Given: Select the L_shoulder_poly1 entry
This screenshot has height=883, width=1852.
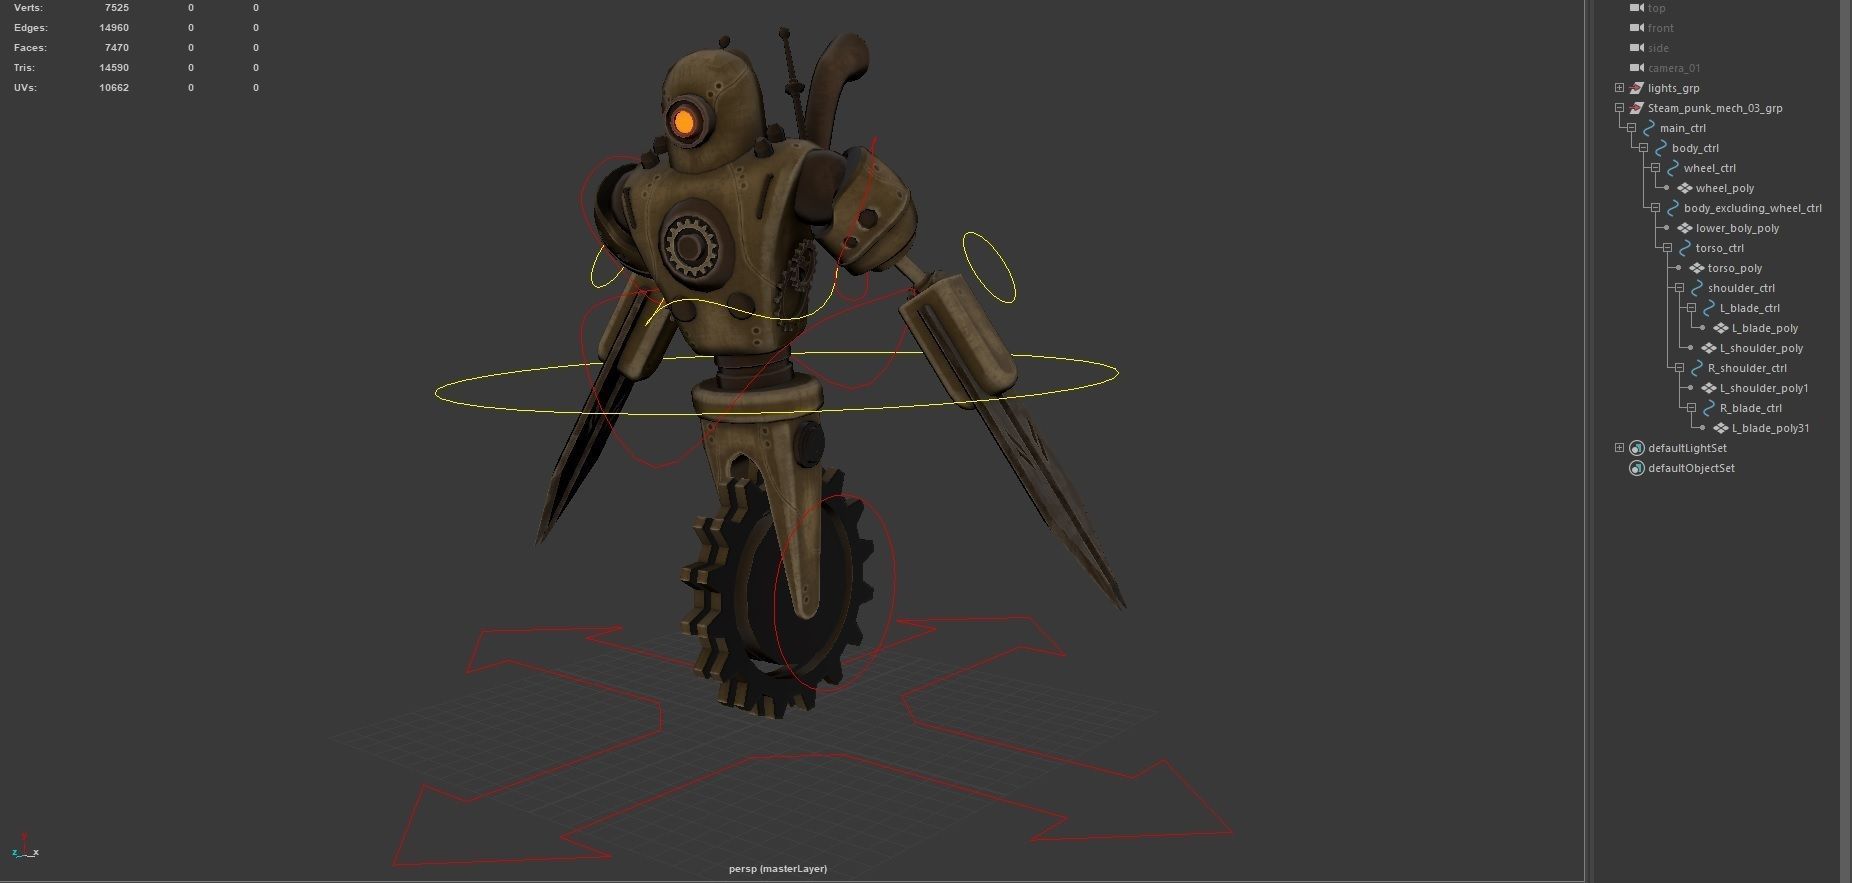Looking at the screenshot, I should coord(1764,388).
